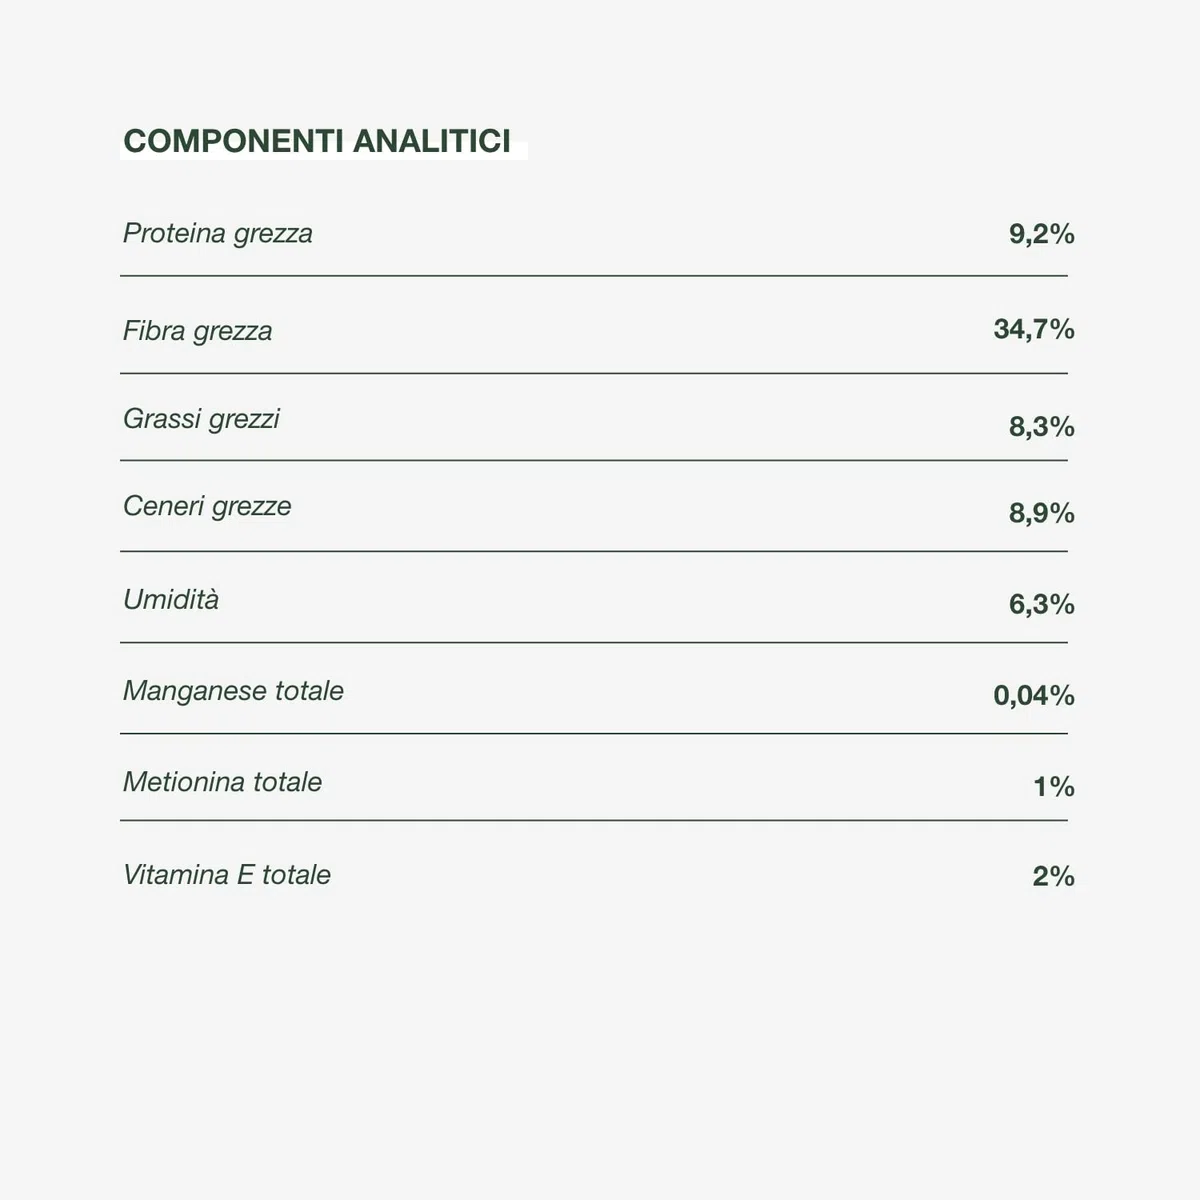Click the 8,3% fat value
Screen dimensions: 1200x1200
coord(1041,427)
